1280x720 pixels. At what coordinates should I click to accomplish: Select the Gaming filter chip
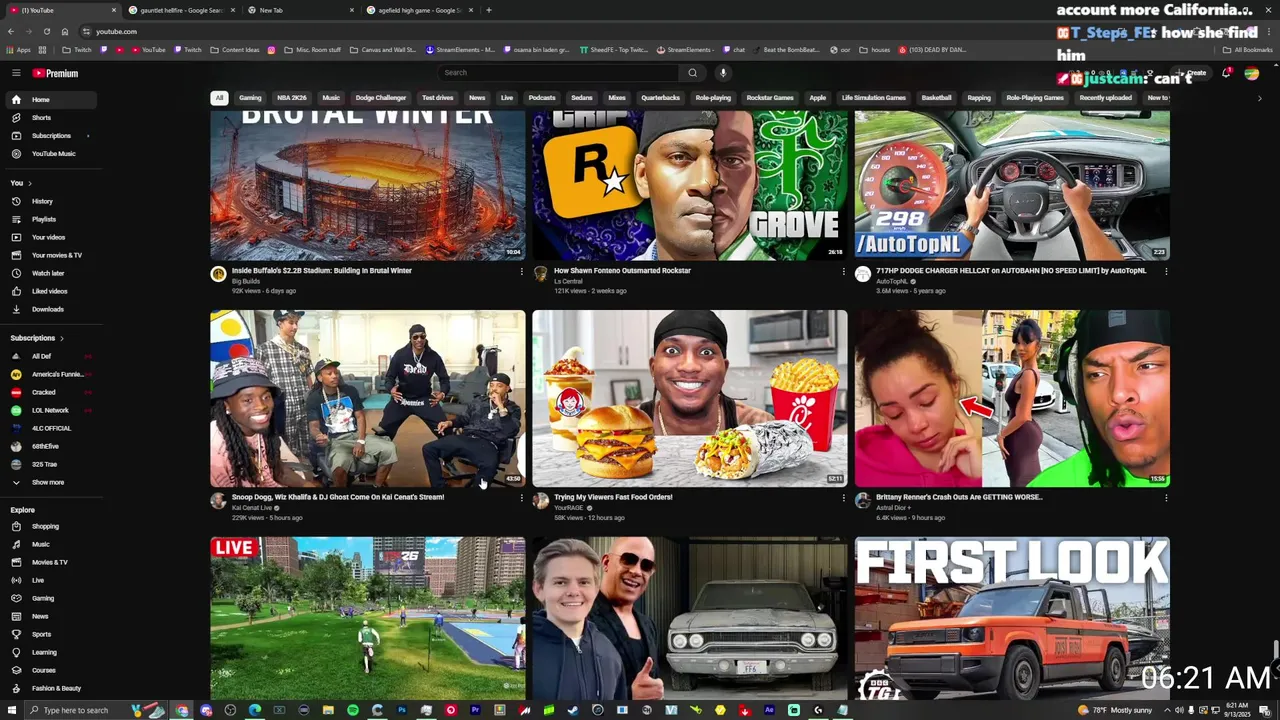(x=250, y=98)
